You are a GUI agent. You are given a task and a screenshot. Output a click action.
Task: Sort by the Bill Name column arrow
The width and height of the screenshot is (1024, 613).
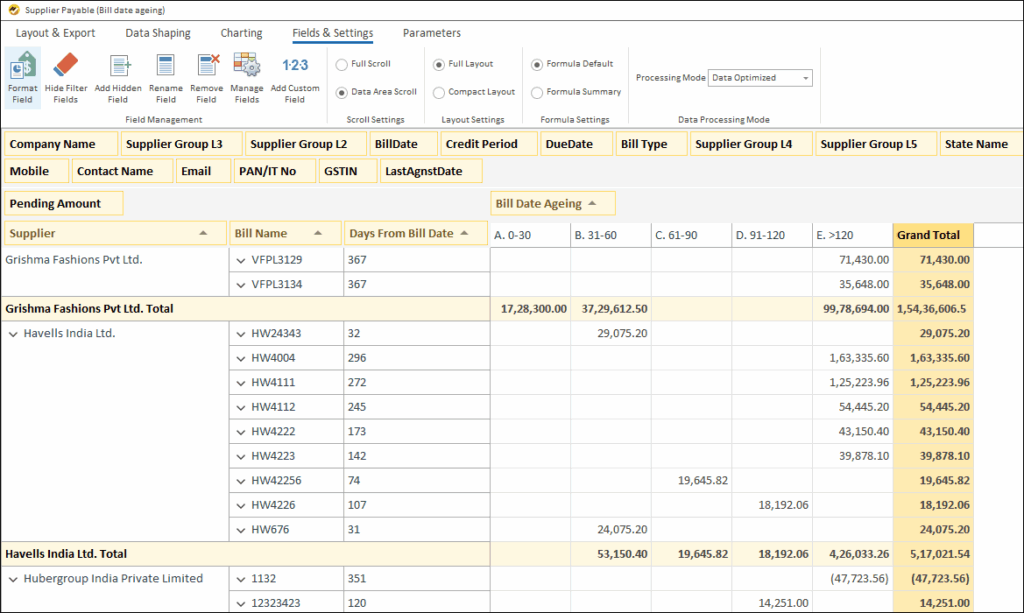tap(318, 233)
